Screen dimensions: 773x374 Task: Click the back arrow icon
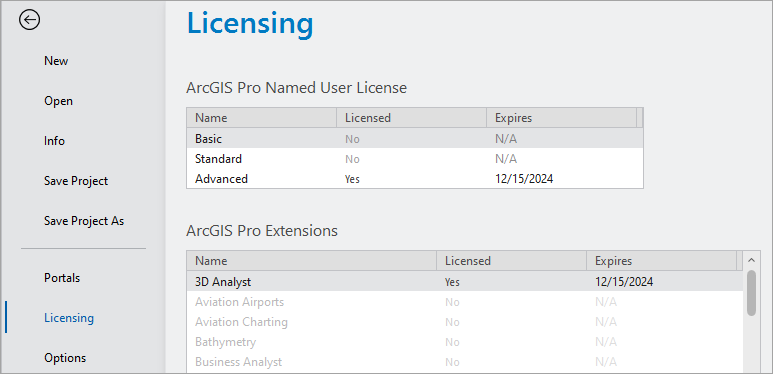point(30,20)
